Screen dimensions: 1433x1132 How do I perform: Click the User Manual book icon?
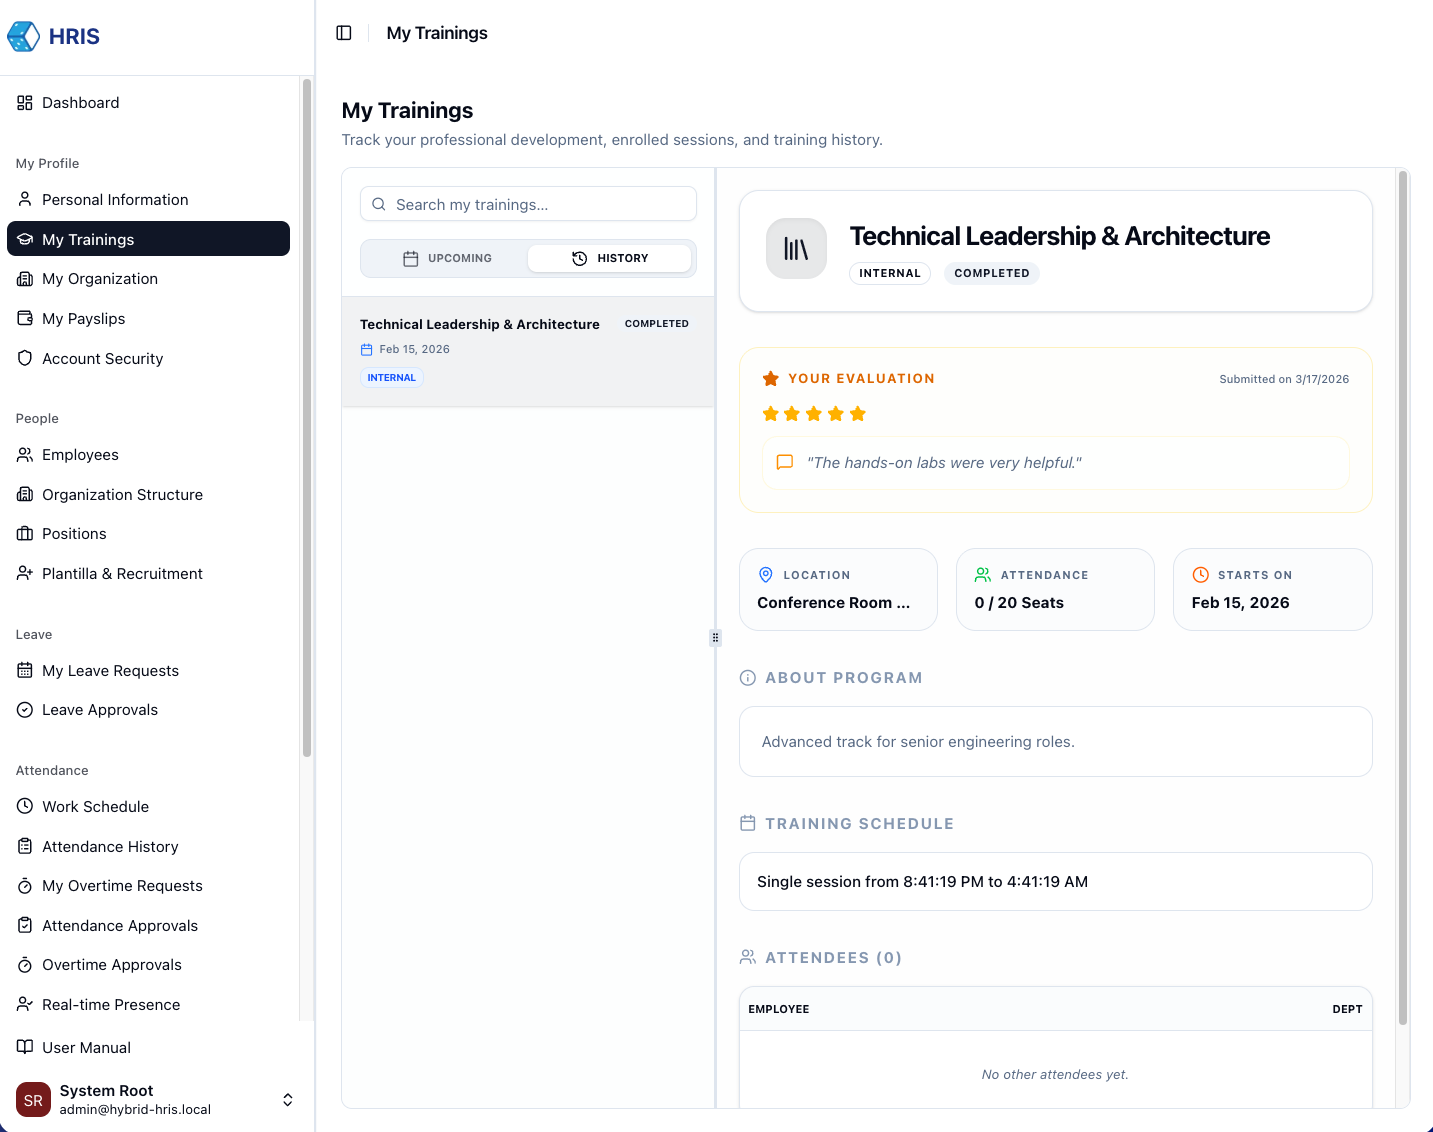(25, 1047)
